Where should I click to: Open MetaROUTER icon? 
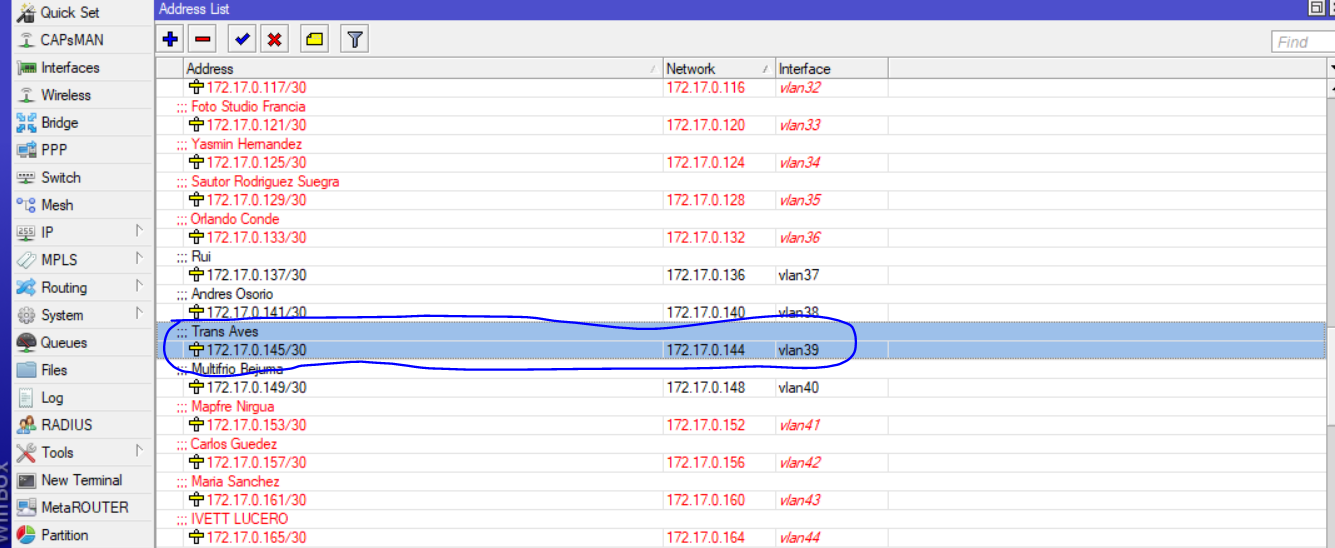[x=26, y=507]
